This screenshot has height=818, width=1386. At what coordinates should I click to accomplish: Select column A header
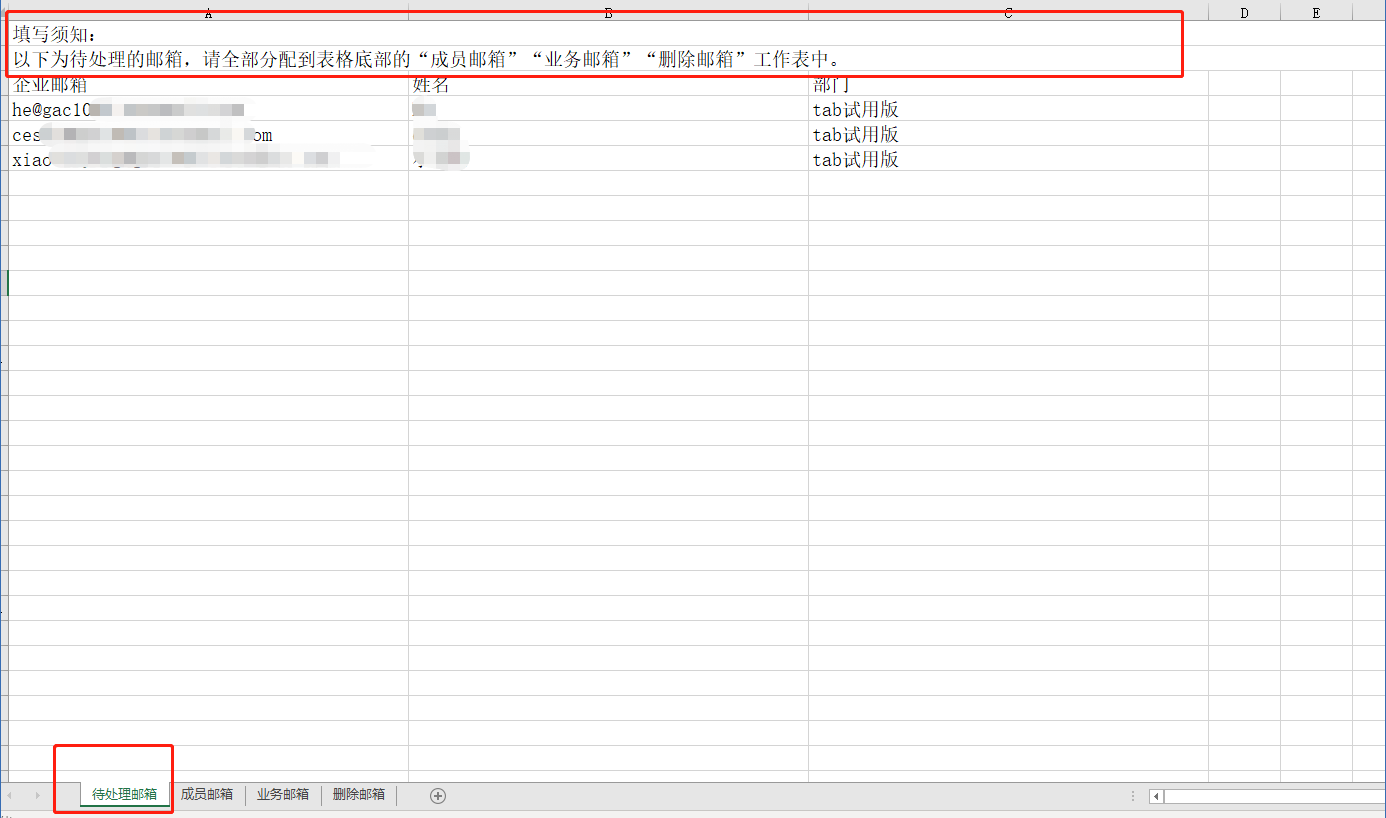(x=208, y=13)
